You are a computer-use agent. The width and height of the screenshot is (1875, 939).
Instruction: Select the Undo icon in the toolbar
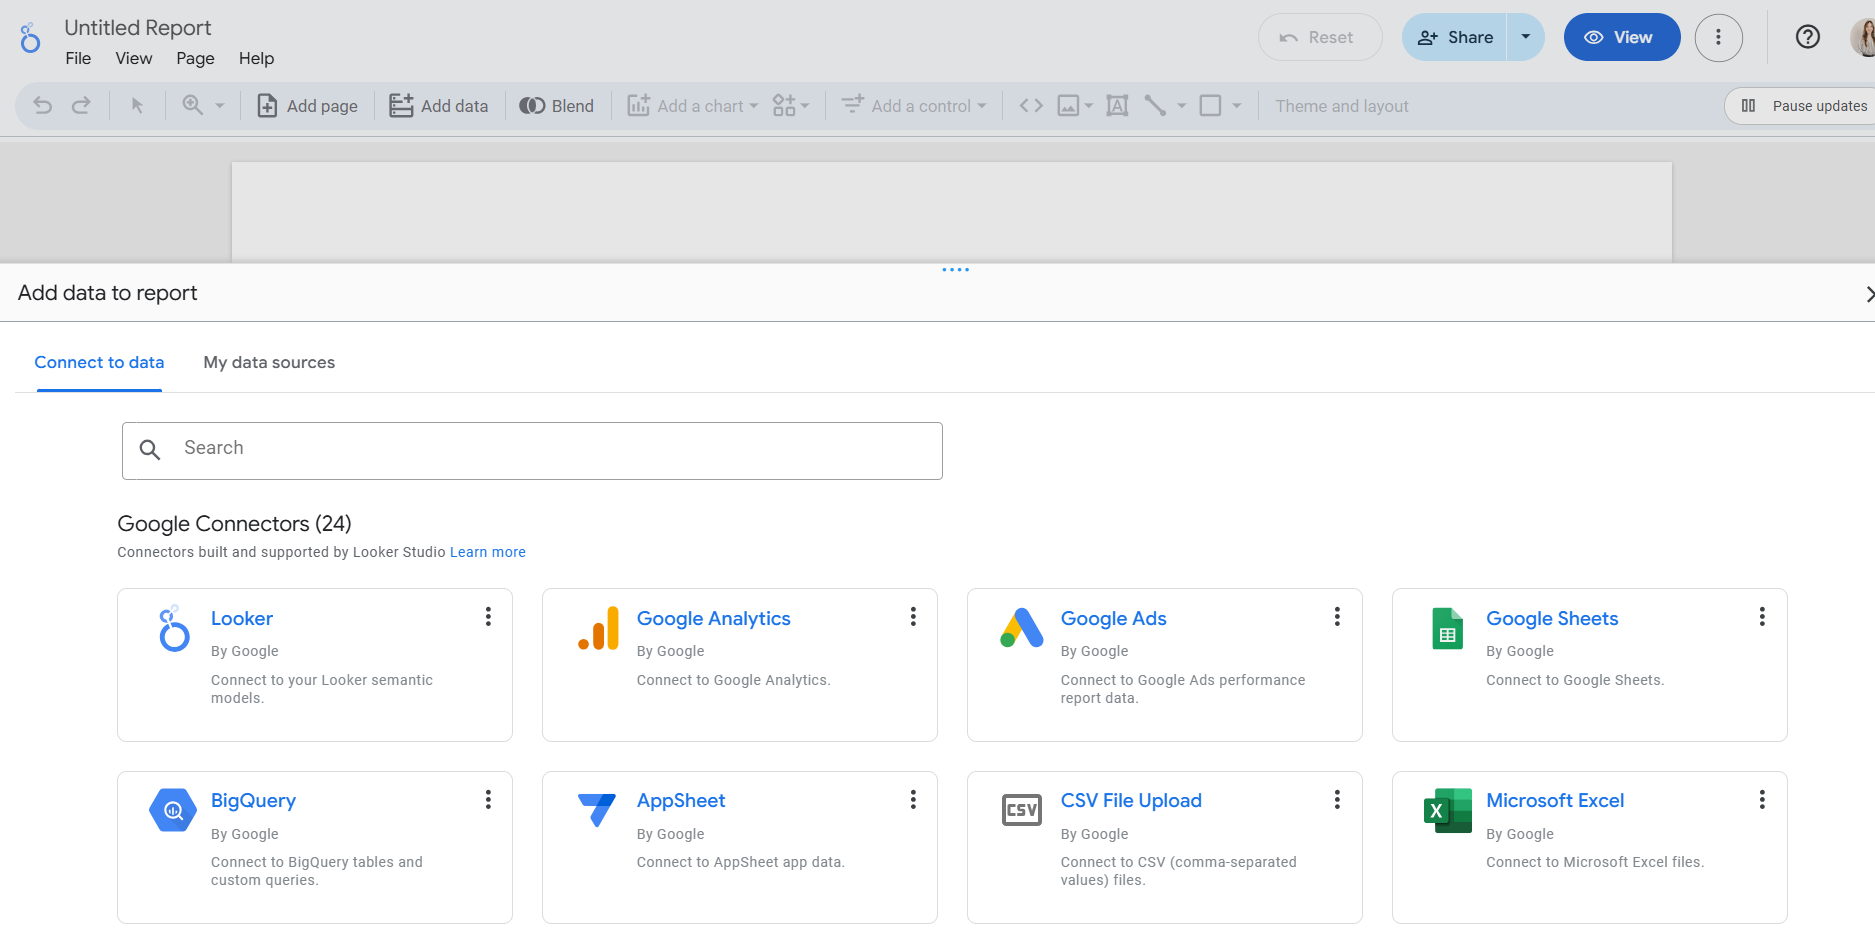[41, 105]
